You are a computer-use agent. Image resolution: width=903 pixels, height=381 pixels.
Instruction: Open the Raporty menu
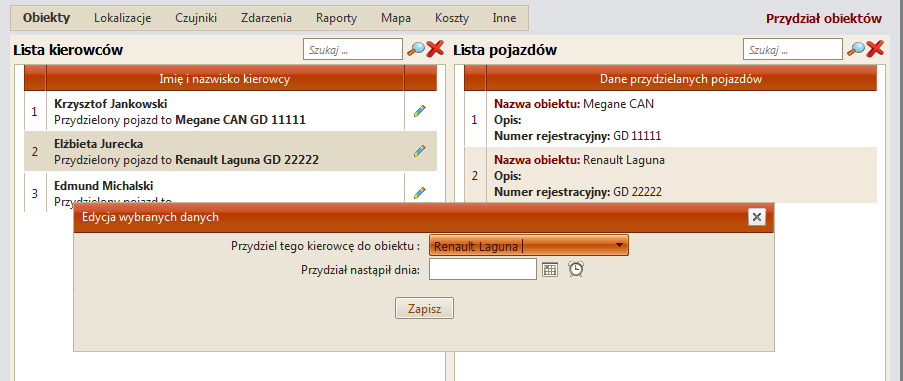[336, 18]
